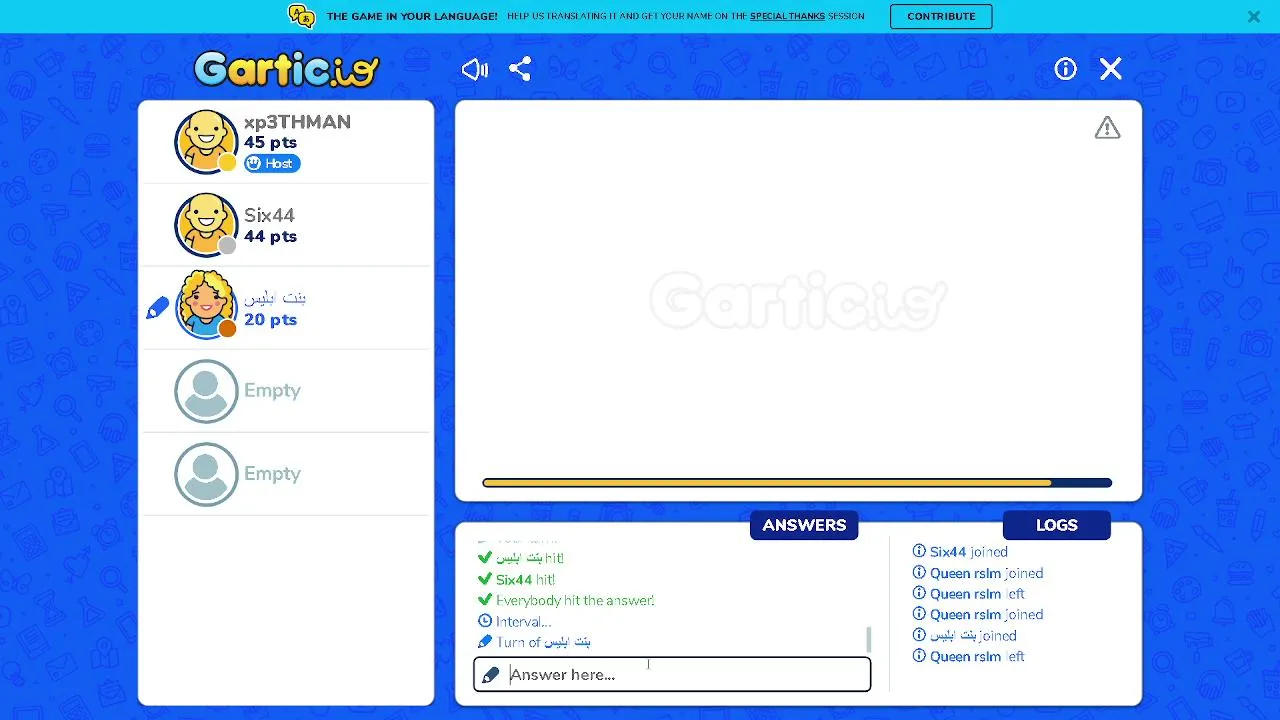Screen dimensions: 1280x720
Task: Click the answers list scrollbar
Action: [x=868, y=638]
